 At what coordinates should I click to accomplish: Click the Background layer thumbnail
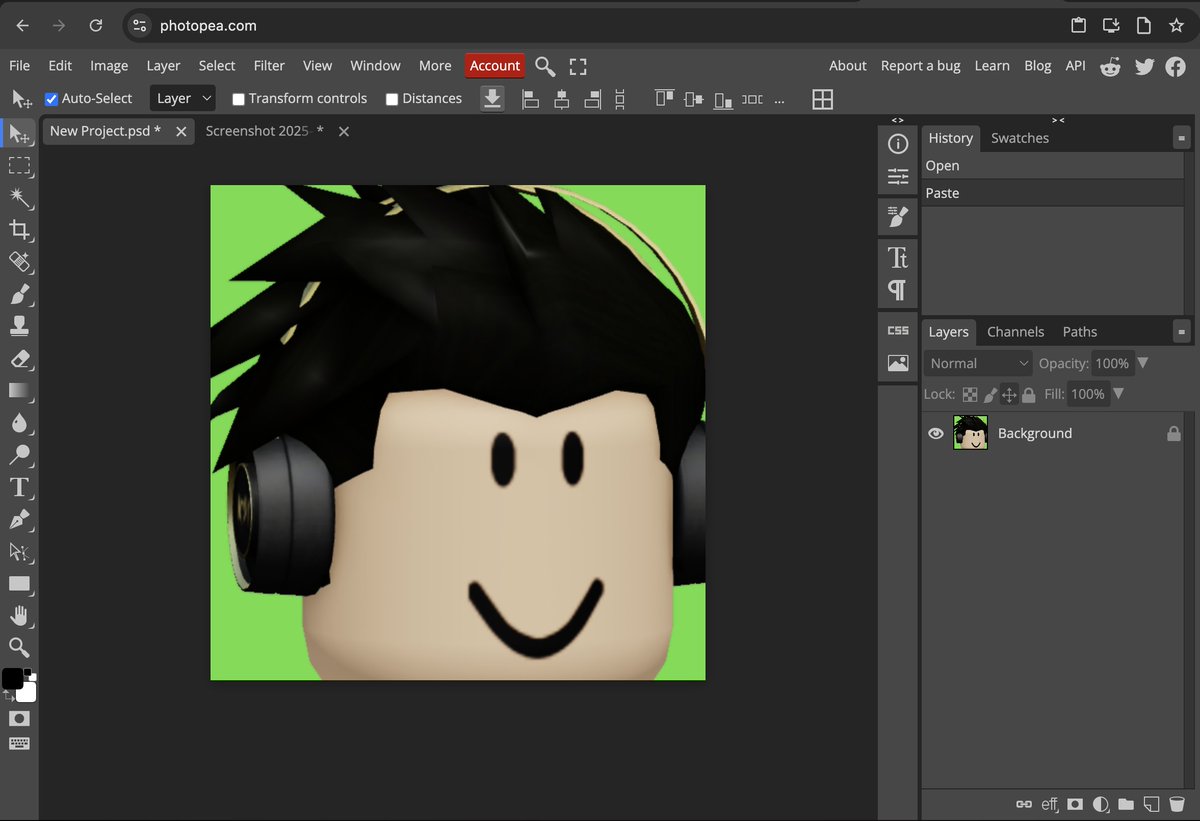pyautogui.click(x=970, y=433)
